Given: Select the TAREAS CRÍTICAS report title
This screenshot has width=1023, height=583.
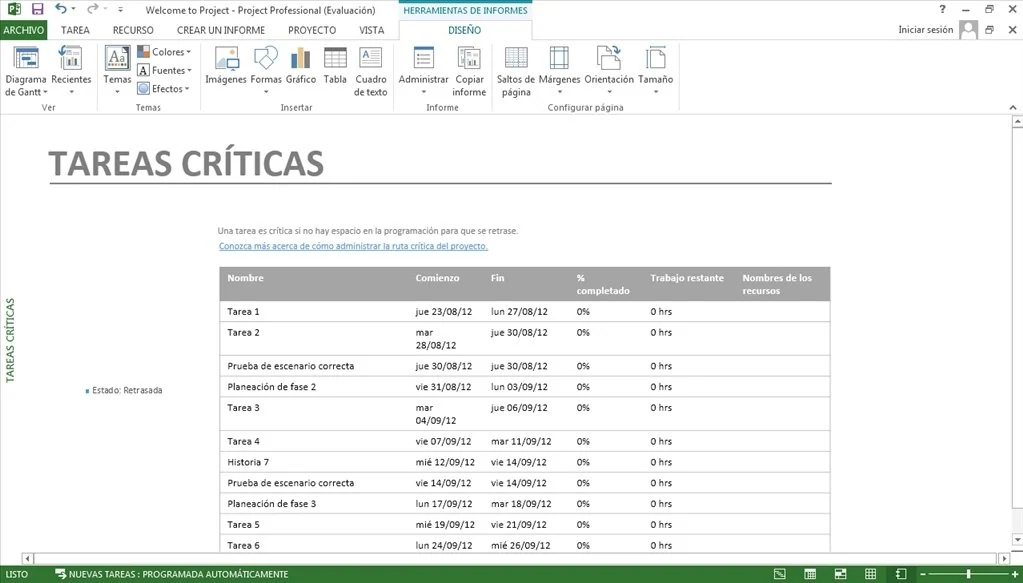Looking at the screenshot, I should pyautogui.click(x=186, y=164).
